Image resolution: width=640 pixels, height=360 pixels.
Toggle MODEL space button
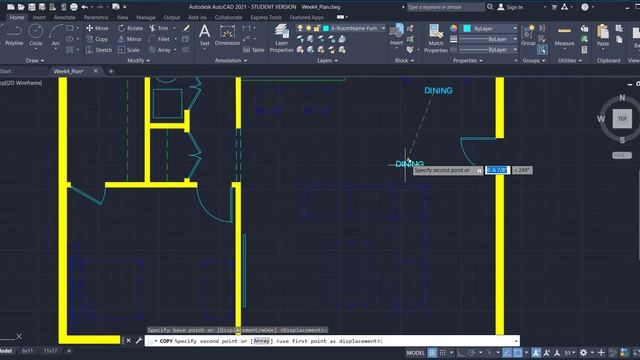[416, 353]
